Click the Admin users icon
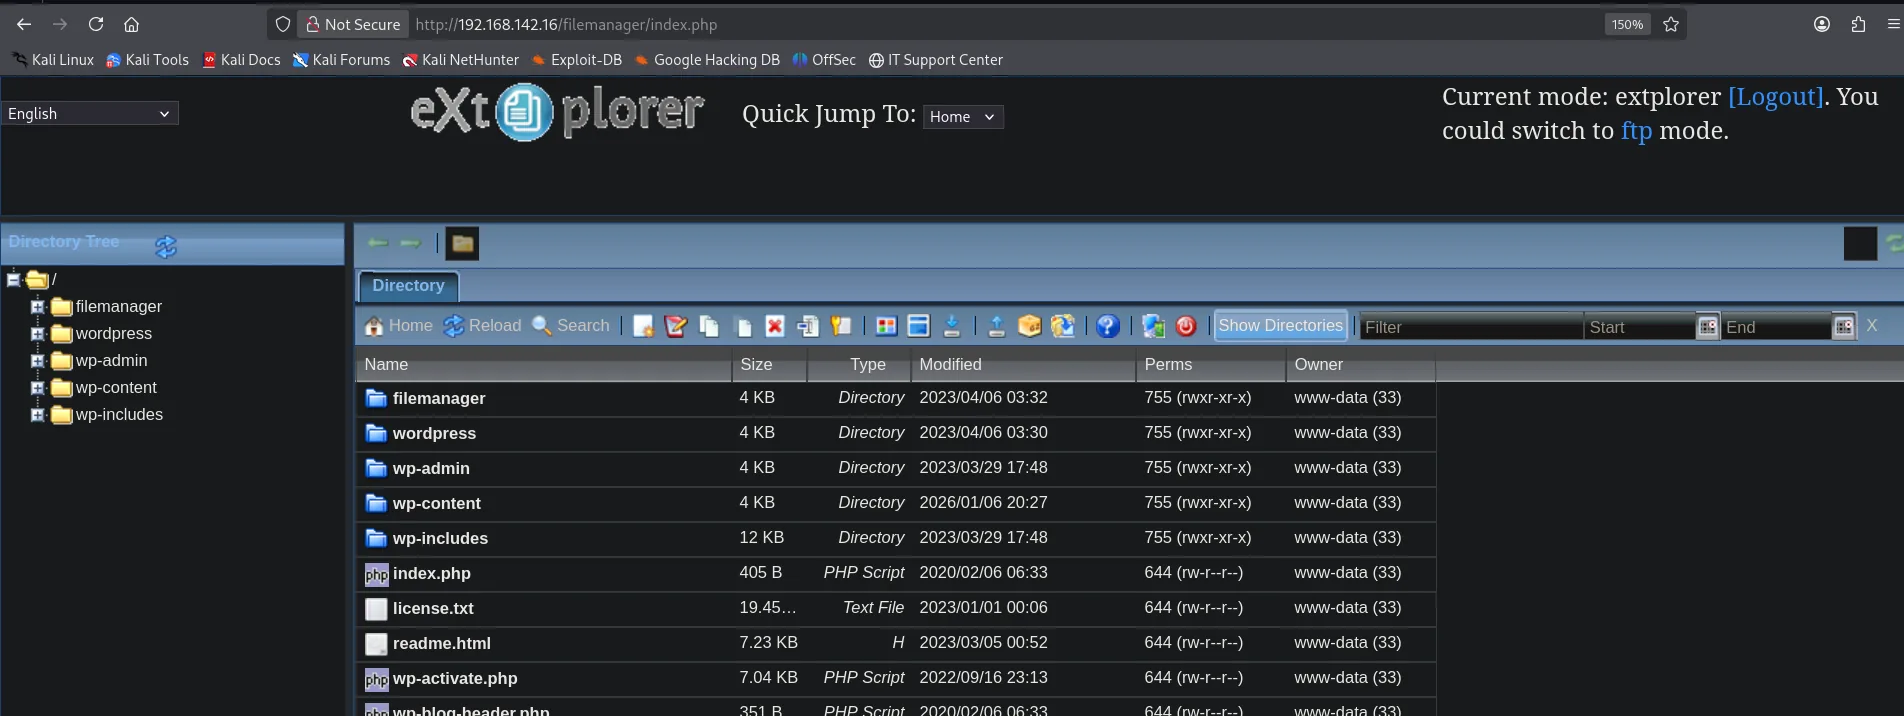Viewport: 1904px width, 716px height. tap(1153, 326)
